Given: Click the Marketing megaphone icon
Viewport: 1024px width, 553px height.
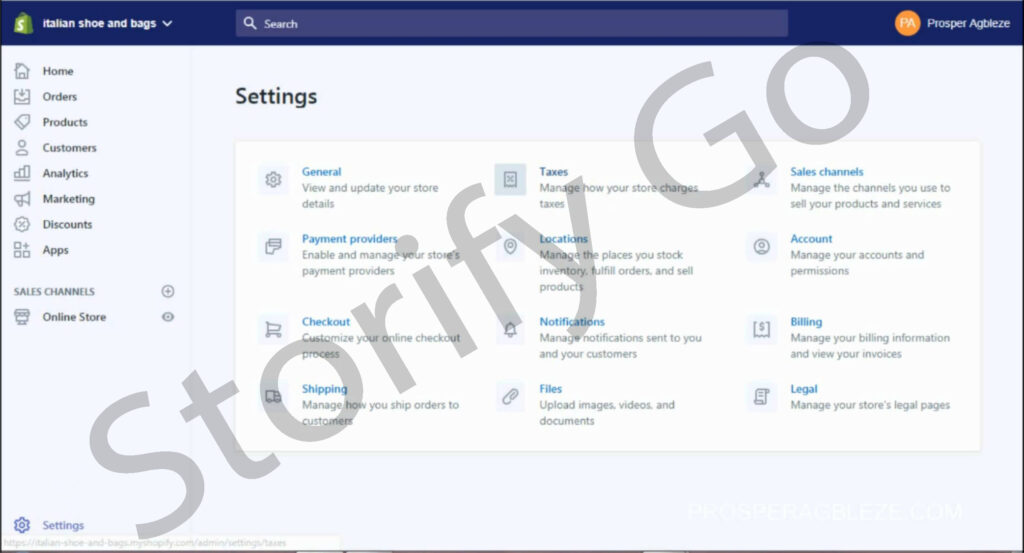Looking at the screenshot, I should [22, 198].
